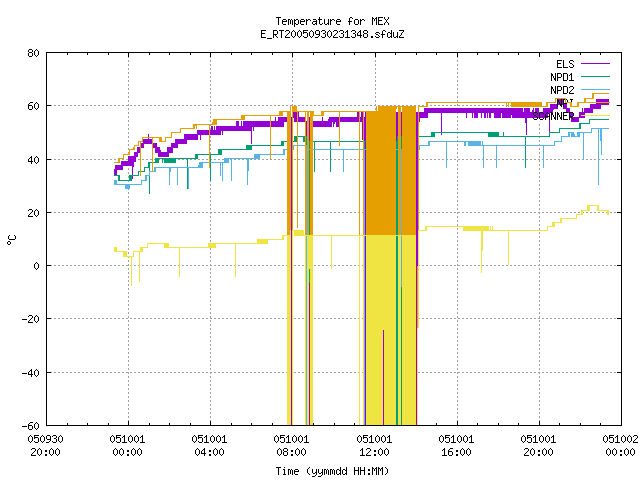This screenshot has width=640, height=480.
Task: Click the purple ELS legend line sample
Action: pos(595,64)
